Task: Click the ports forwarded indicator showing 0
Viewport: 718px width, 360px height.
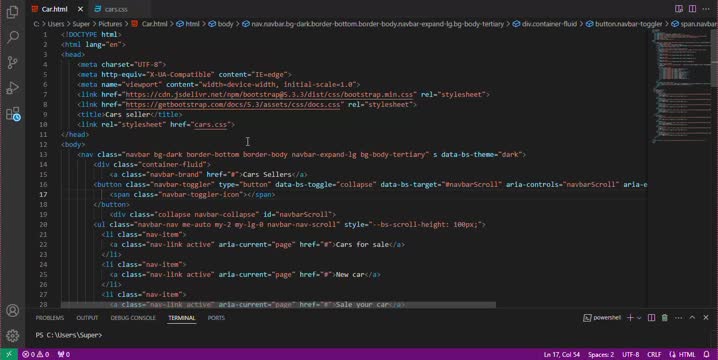Action: point(64,355)
